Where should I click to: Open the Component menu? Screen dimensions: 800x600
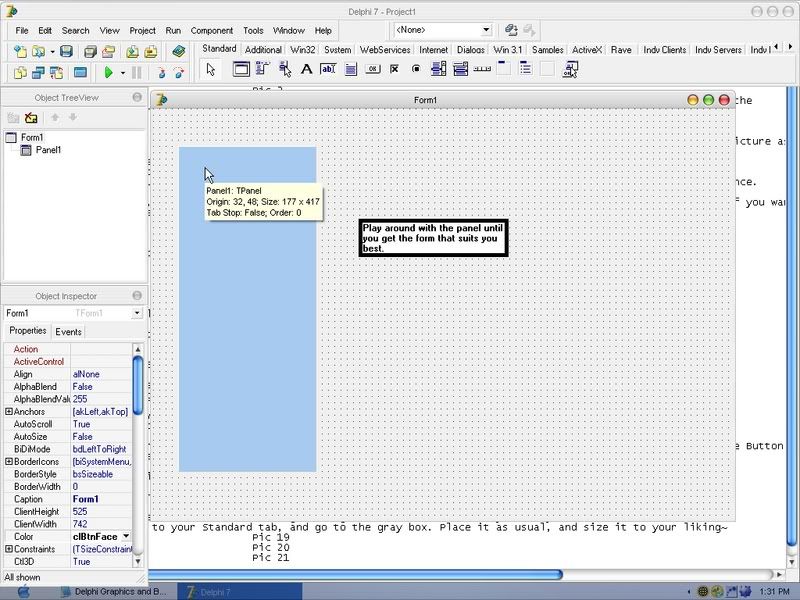pos(211,31)
